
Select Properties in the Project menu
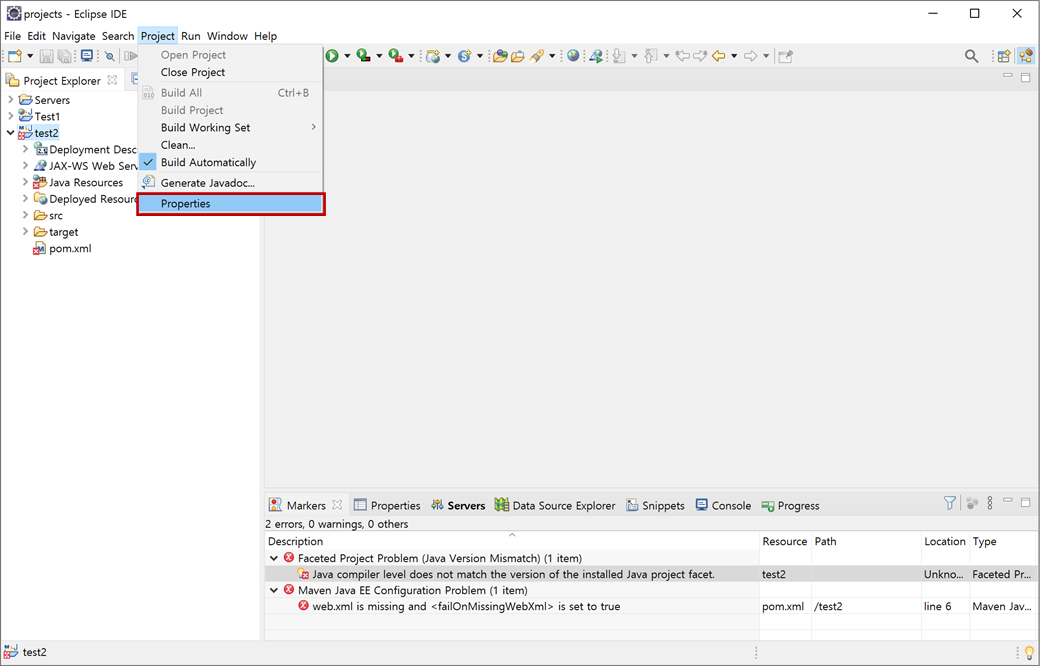231,204
